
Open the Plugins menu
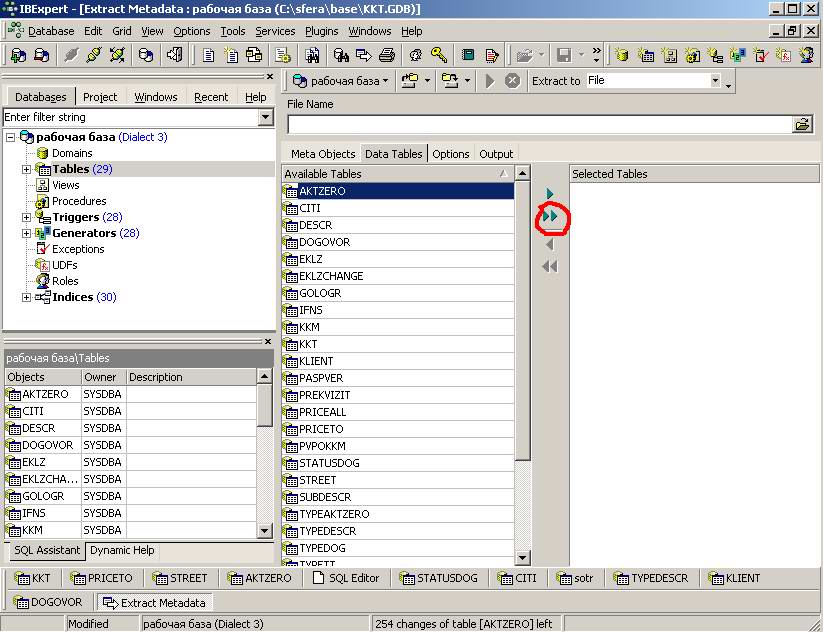[x=322, y=31]
